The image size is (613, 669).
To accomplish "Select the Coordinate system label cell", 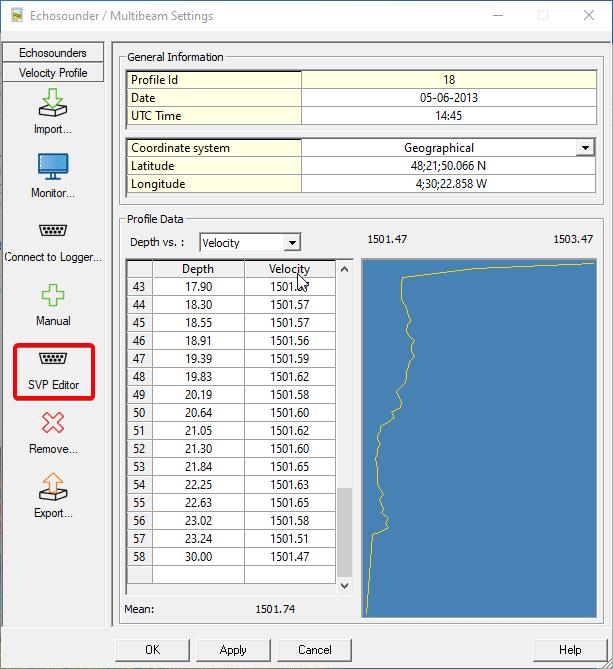I will pyautogui.click(x=214, y=148).
